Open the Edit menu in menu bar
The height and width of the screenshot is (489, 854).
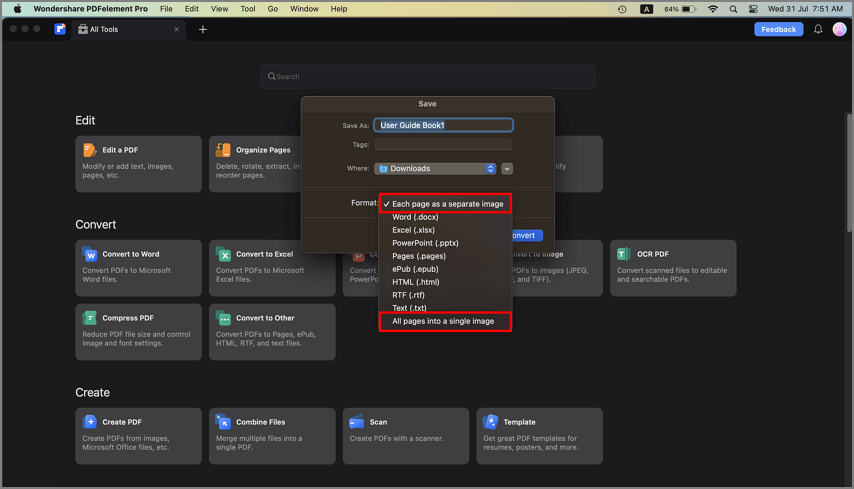191,9
